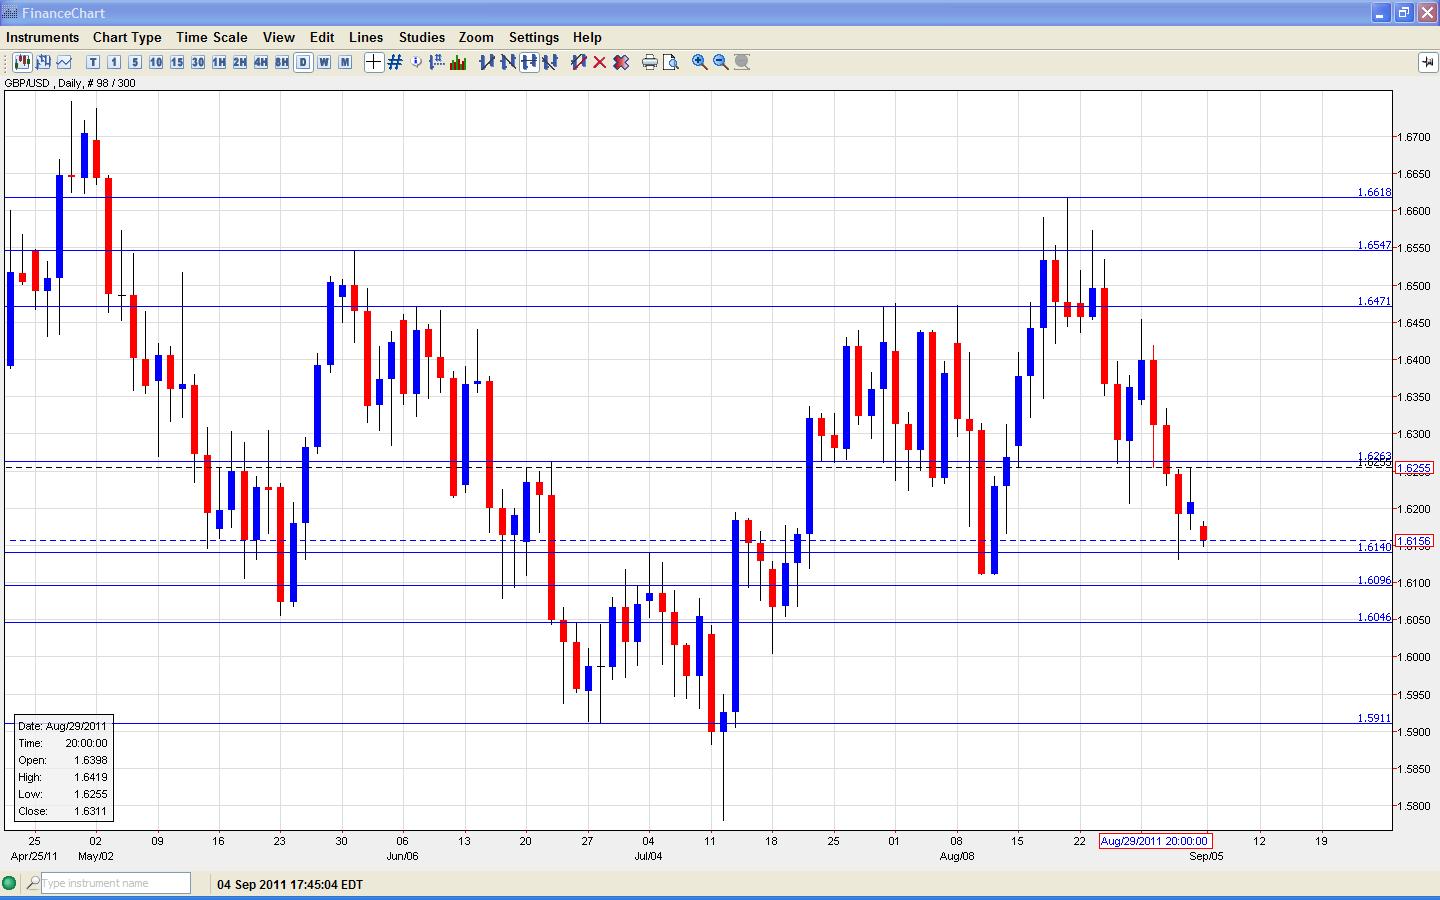Choose the second diagonal line drawing tool
The height and width of the screenshot is (900, 1440).
point(508,62)
